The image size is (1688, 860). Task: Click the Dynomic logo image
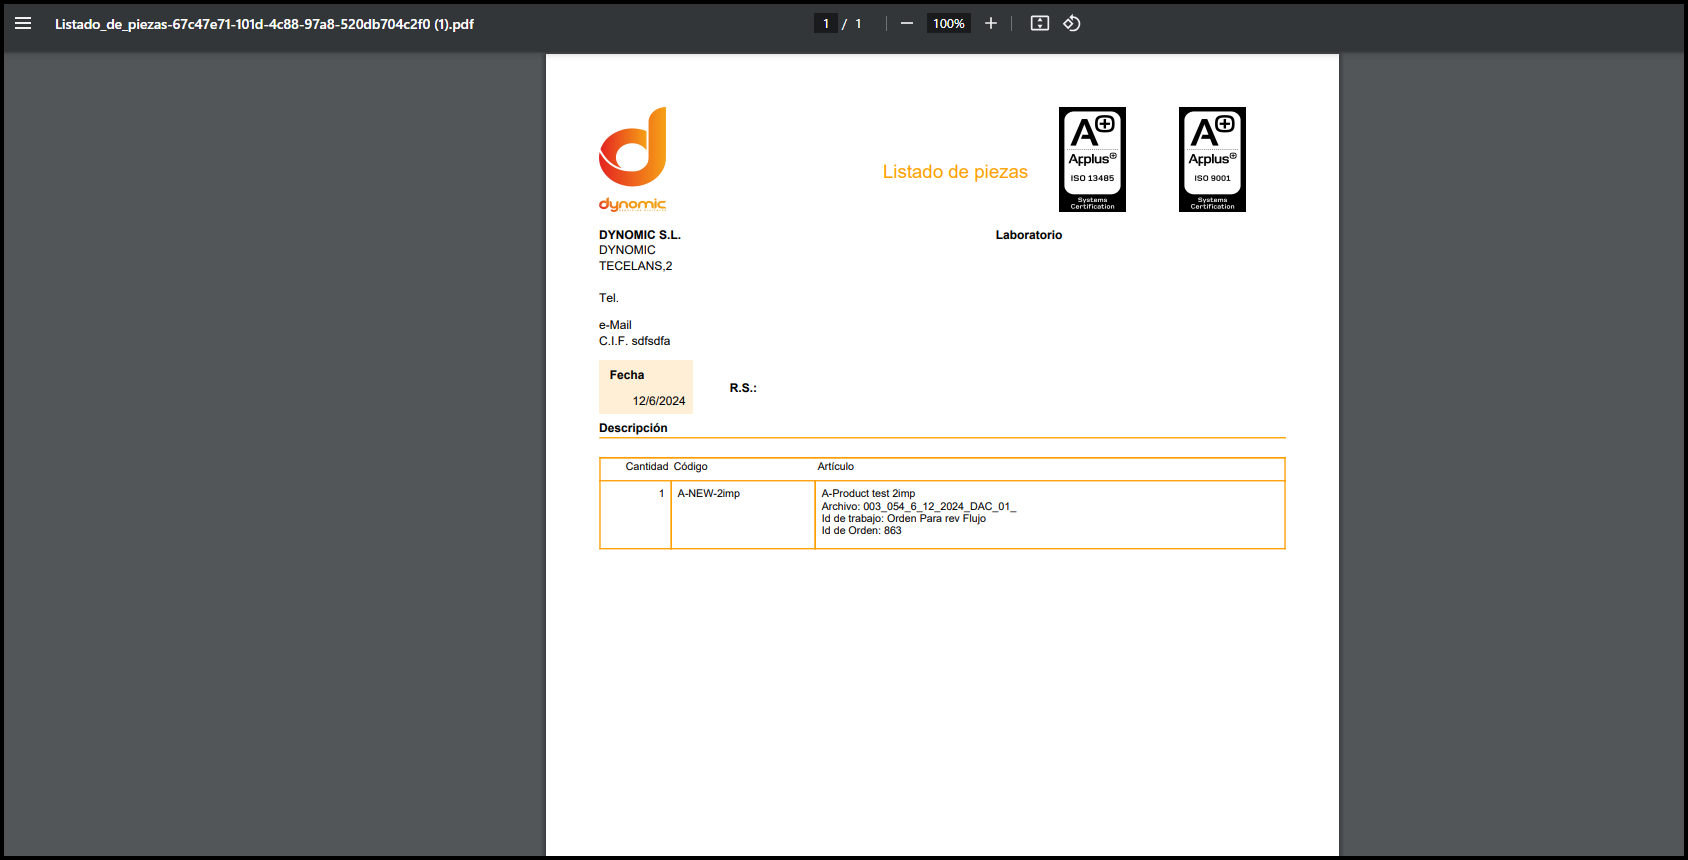coord(633,160)
